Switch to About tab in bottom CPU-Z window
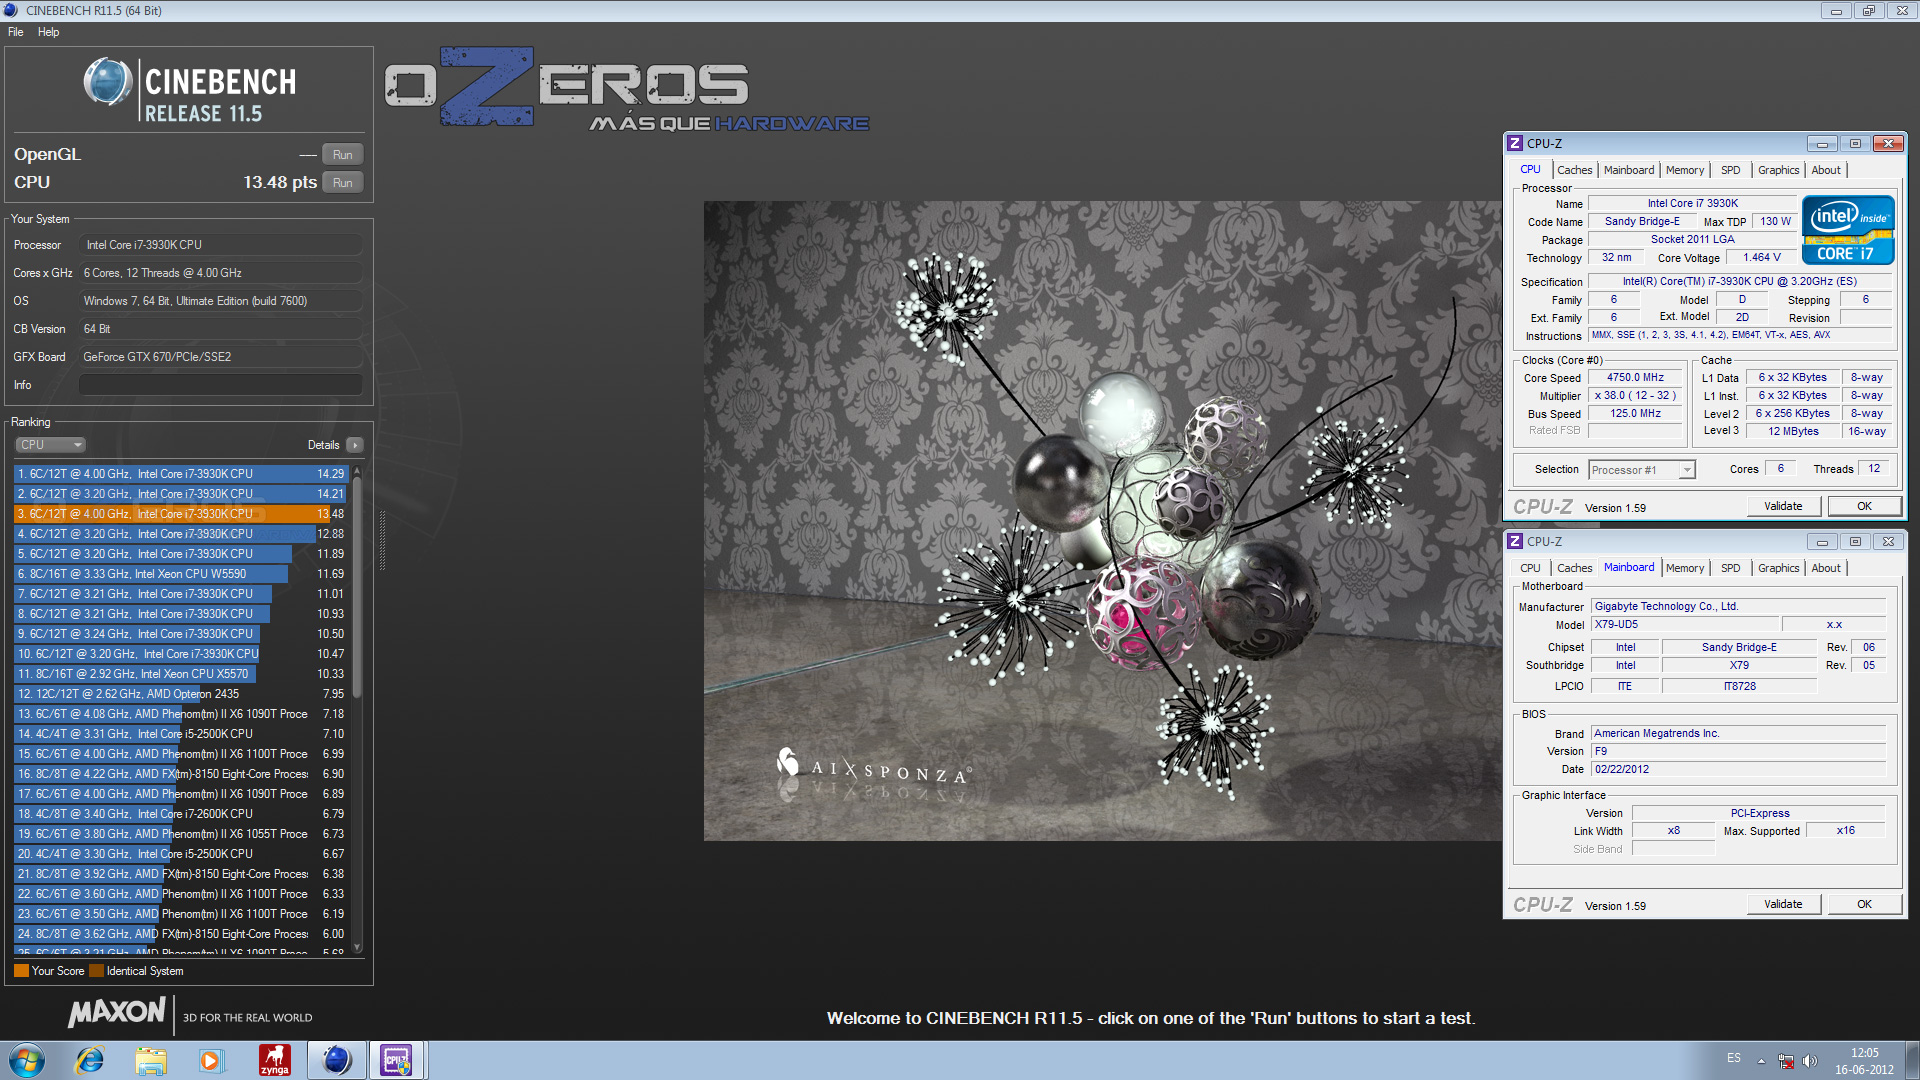The width and height of the screenshot is (1920, 1080). pyautogui.click(x=1826, y=568)
